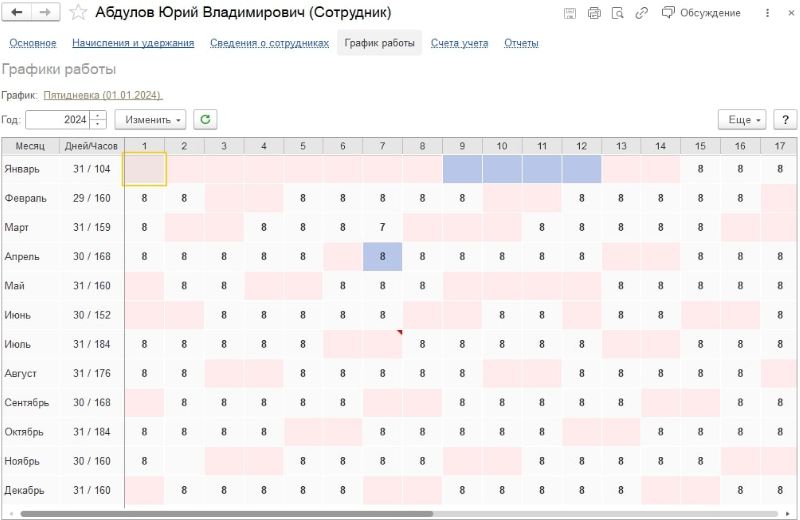Open the three-dot options menu icon
The image size is (800, 520).
767,13
